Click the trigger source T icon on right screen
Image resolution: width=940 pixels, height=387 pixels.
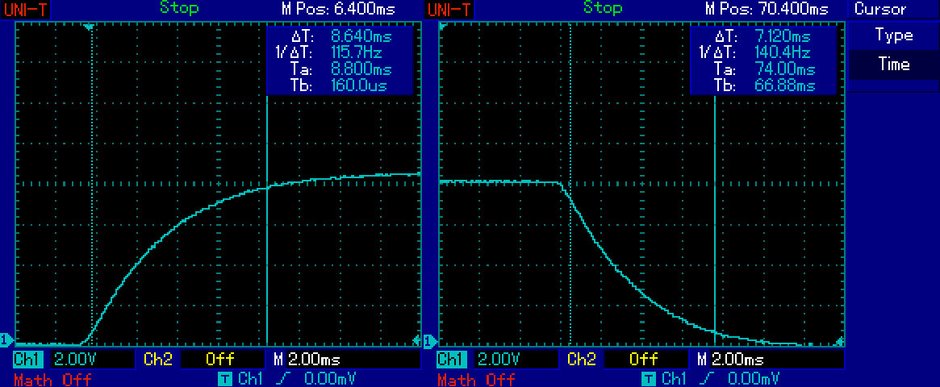(x=649, y=379)
